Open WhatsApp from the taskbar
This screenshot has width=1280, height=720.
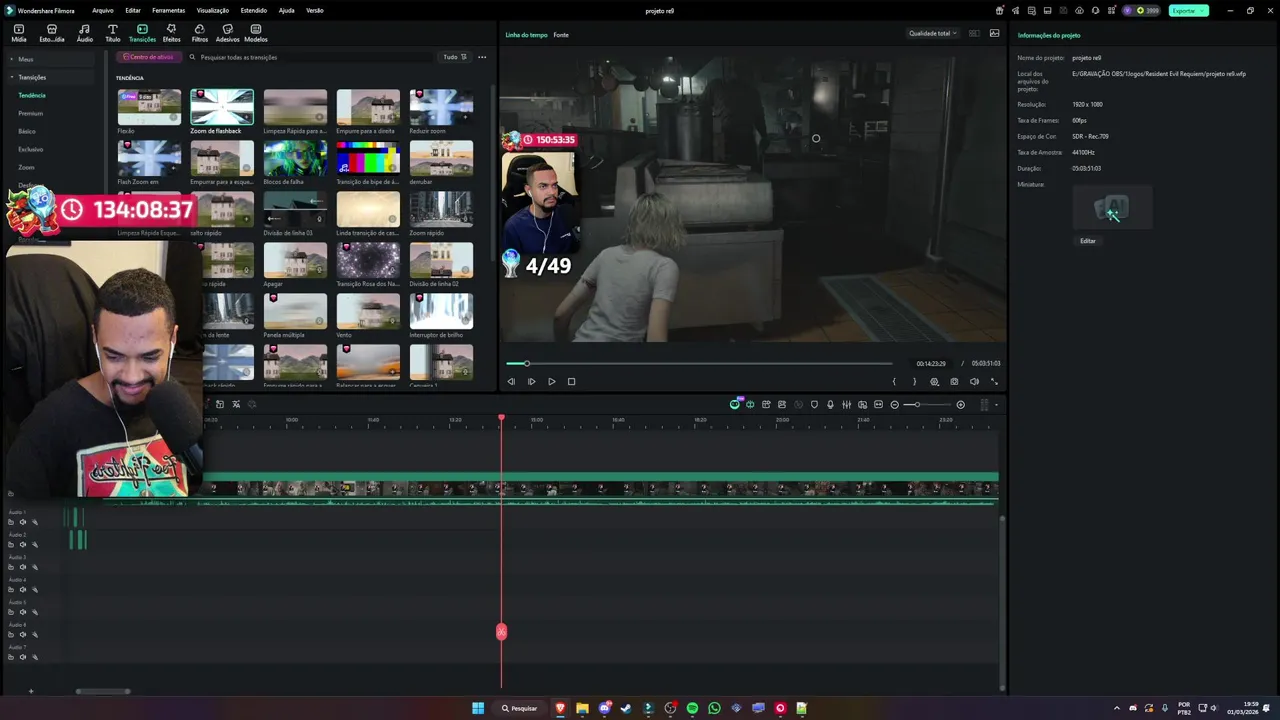point(714,708)
